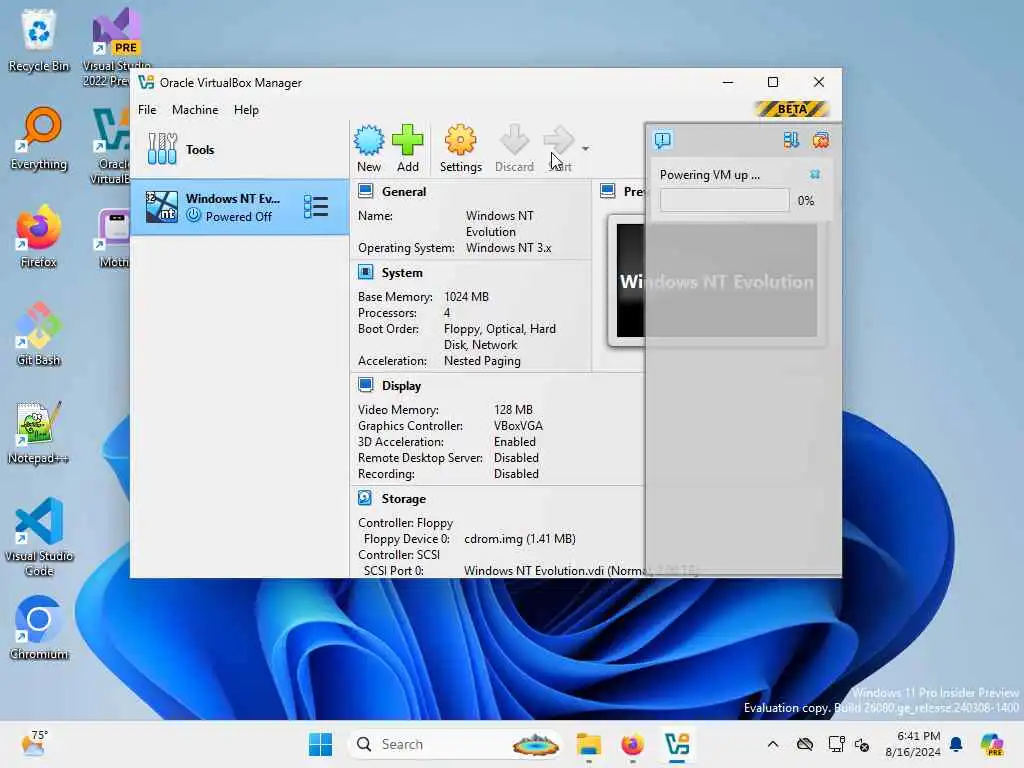Open the VM list menu icon

point(316,207)
